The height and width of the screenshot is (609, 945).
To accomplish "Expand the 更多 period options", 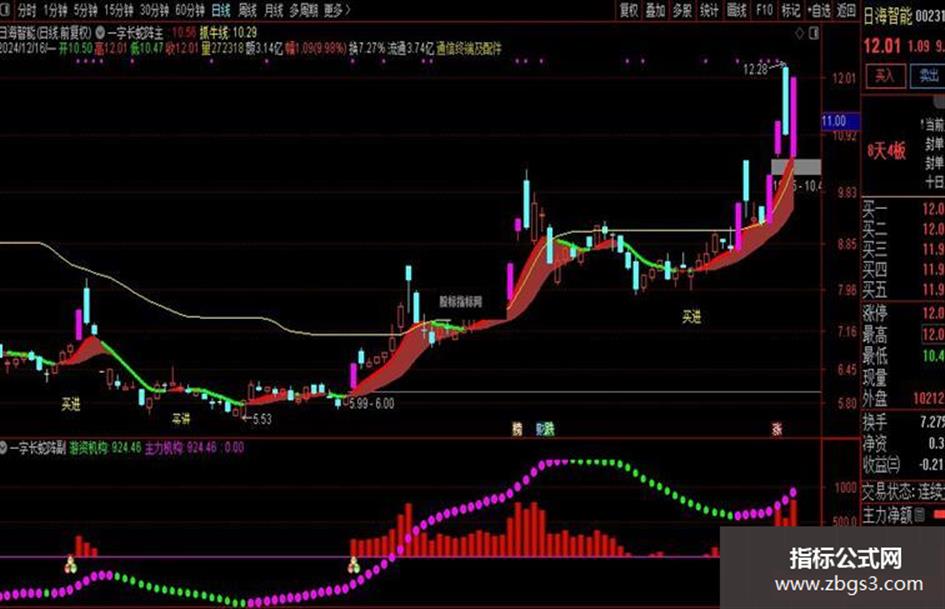I will (336, 10).
